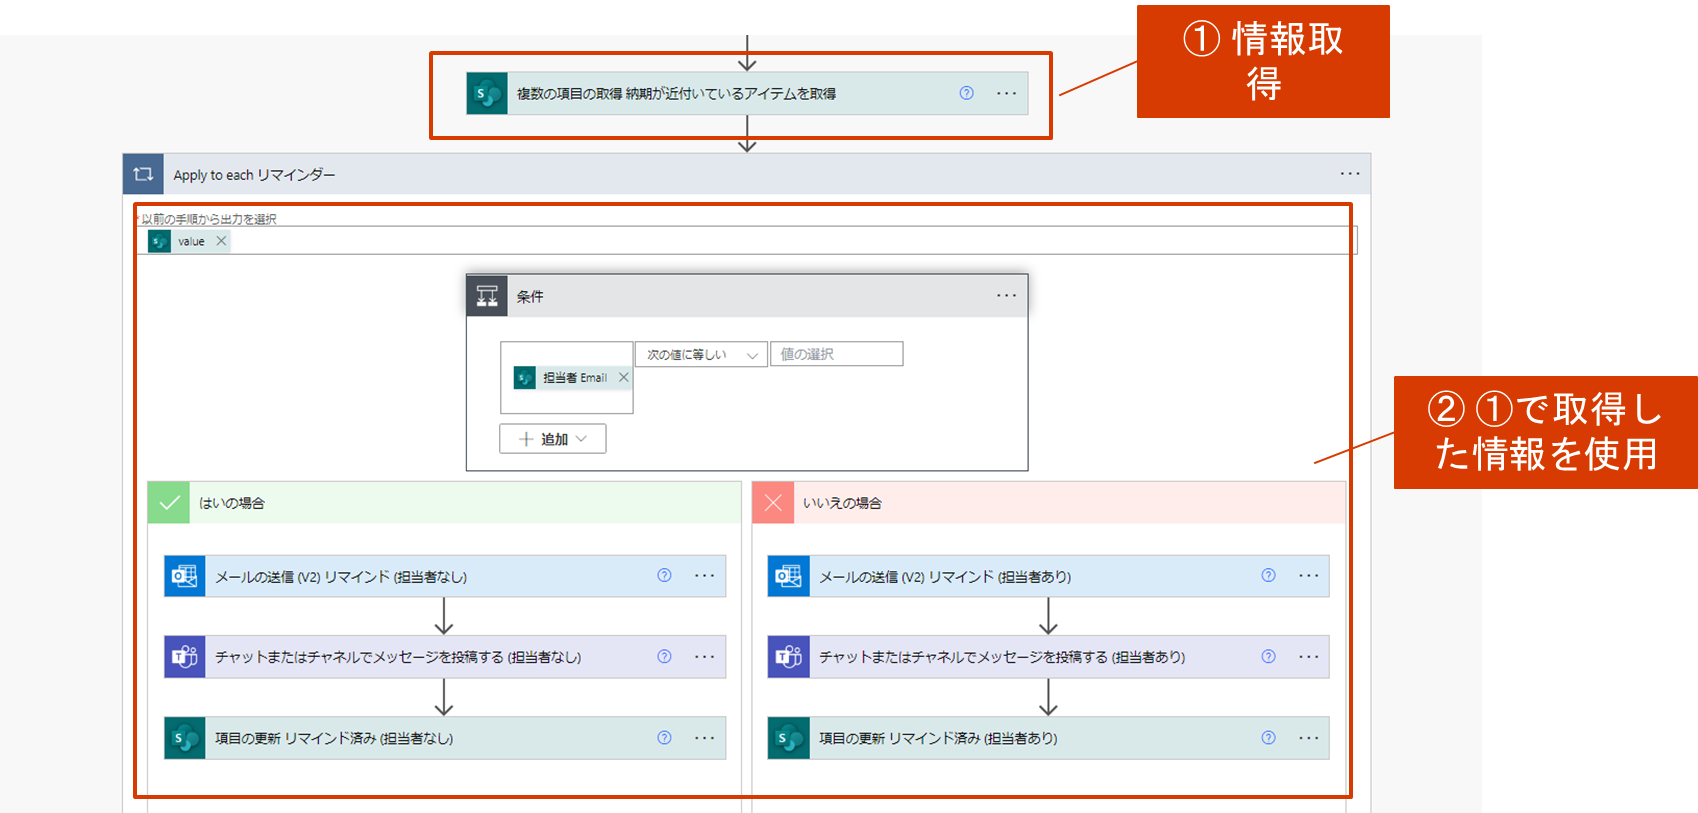Open ellipsis menu of 項目の更新 (担当者あり)
The height and width of the screenshot is (813, 1698).
pos(1308,738)
